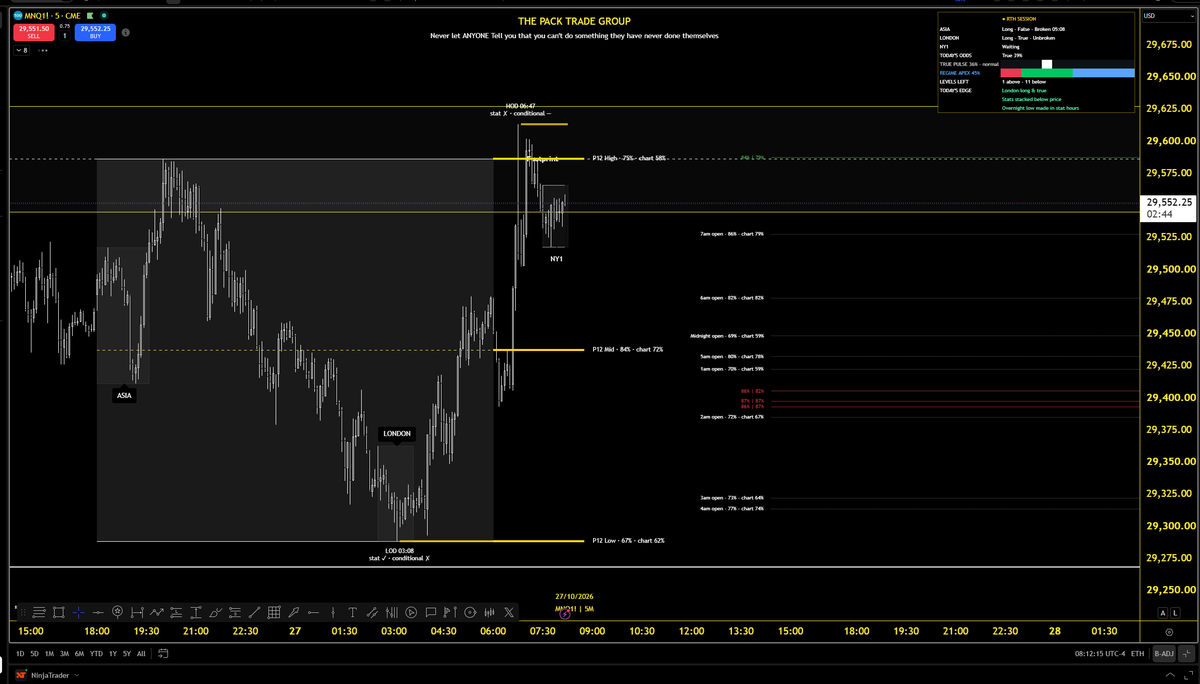Click the drag handle of the drawing toolbar

[x=23, y=612]
